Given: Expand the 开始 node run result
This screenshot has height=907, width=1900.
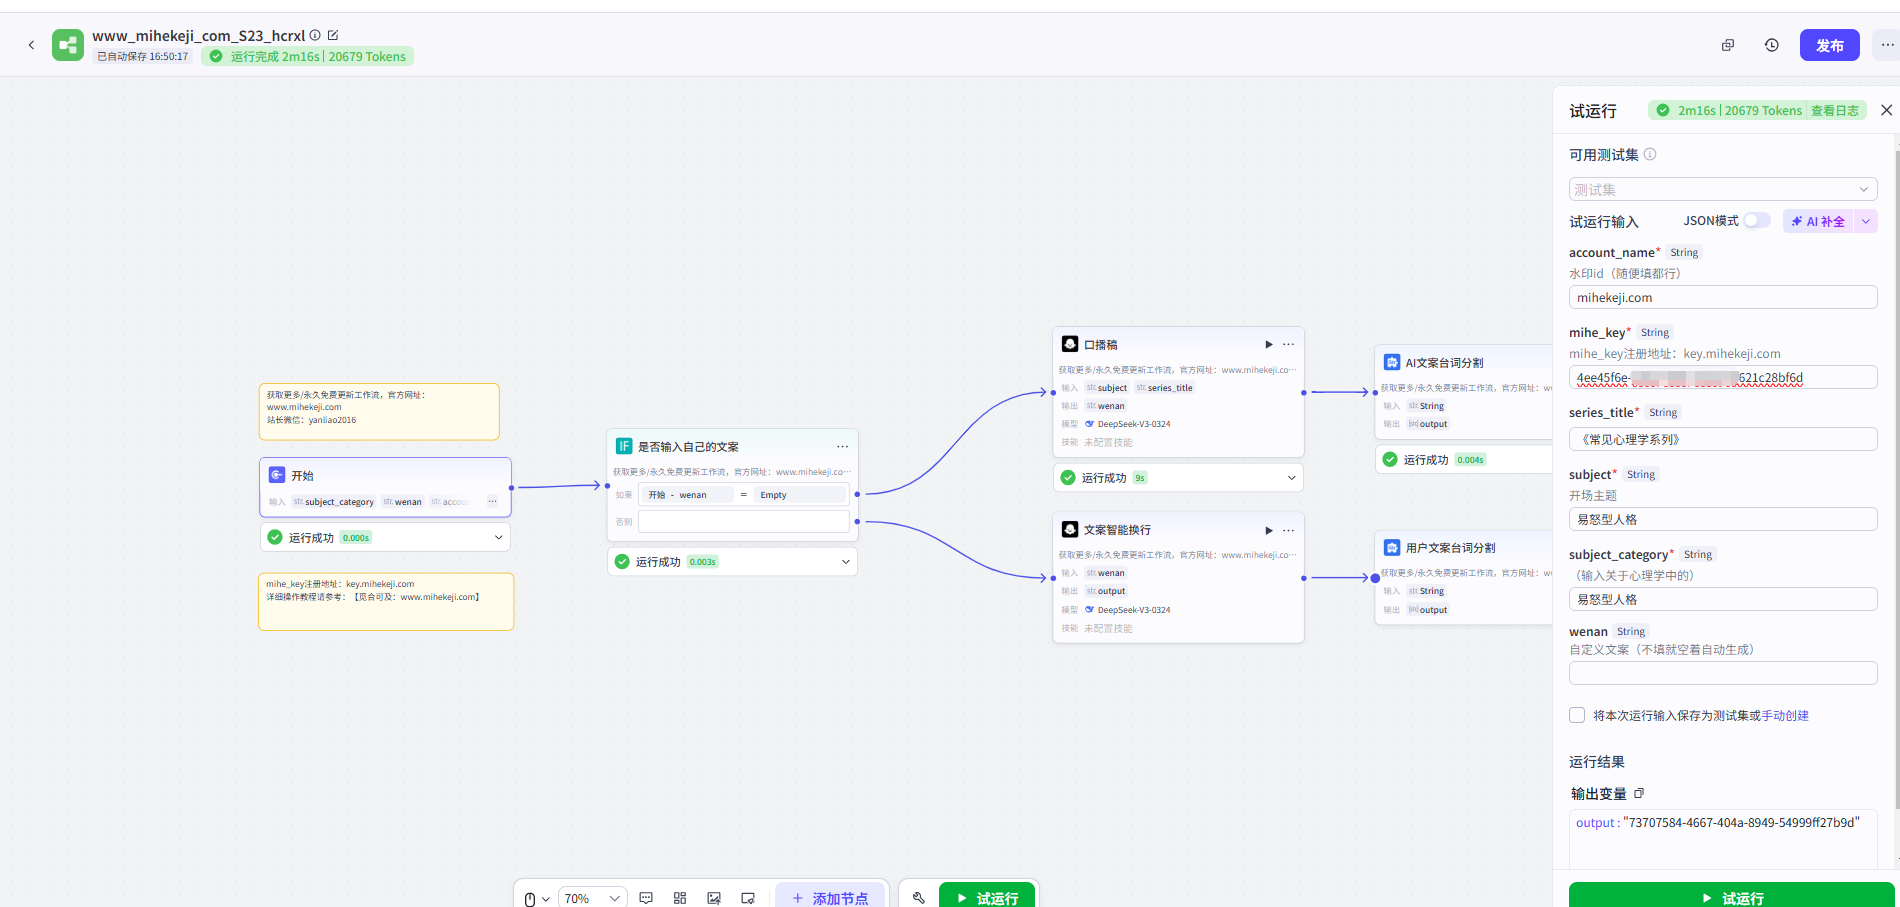Looking at the screenshot, I should tap(498, 537).
